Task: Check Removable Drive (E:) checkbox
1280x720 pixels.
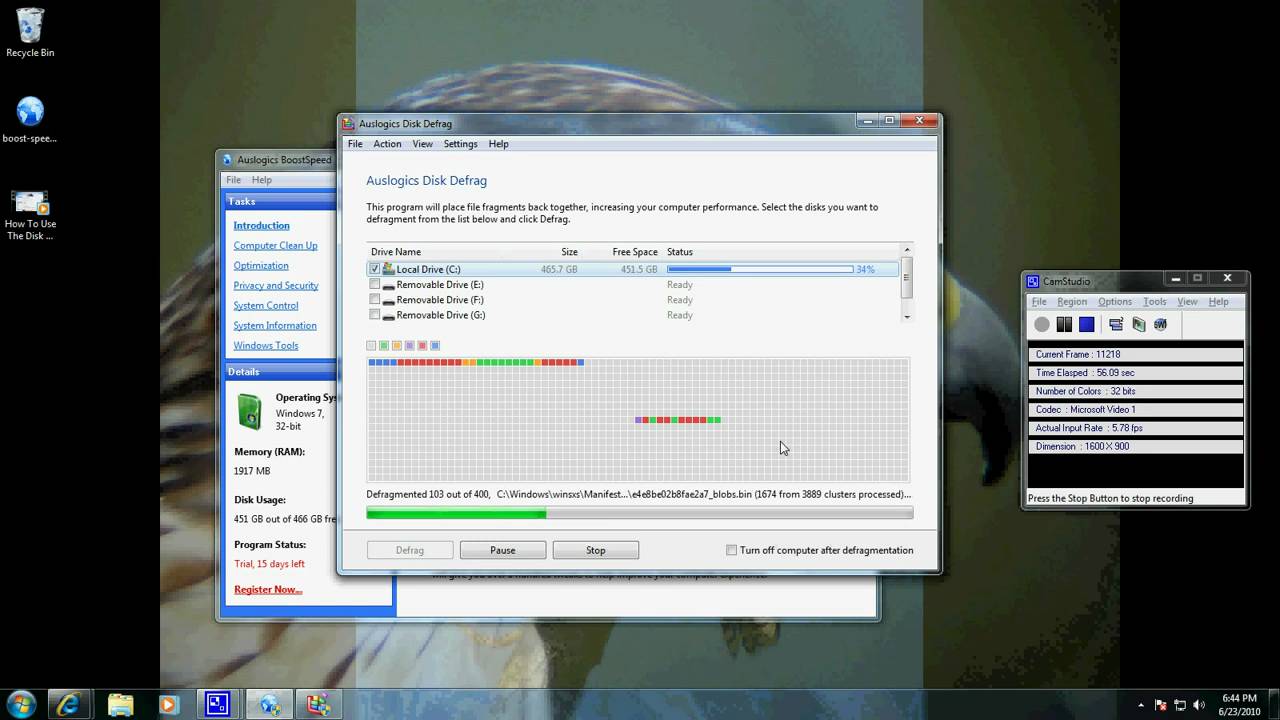Action: 375,285
